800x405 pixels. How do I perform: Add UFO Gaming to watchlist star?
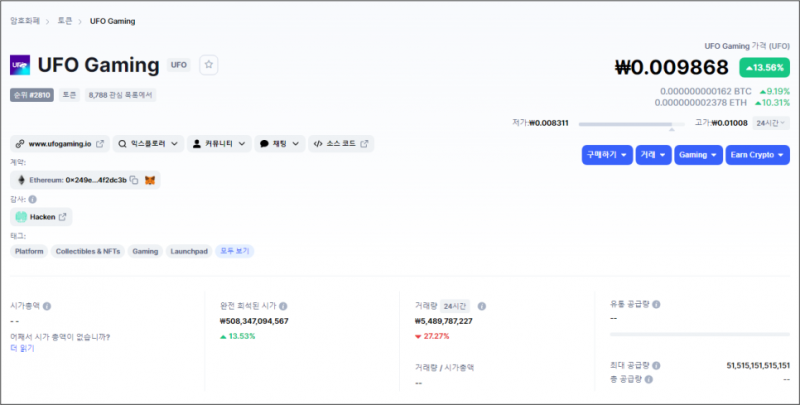click(x=209, y=65)
